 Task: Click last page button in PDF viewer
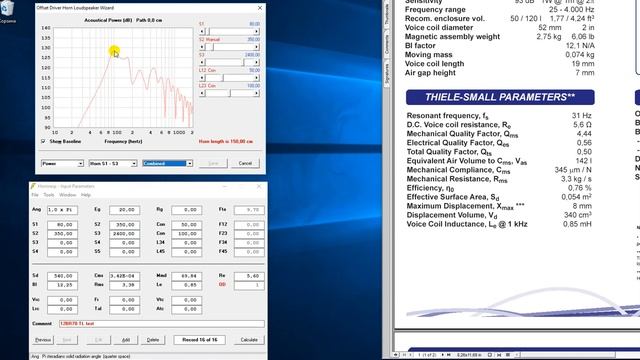pos(449,355)
